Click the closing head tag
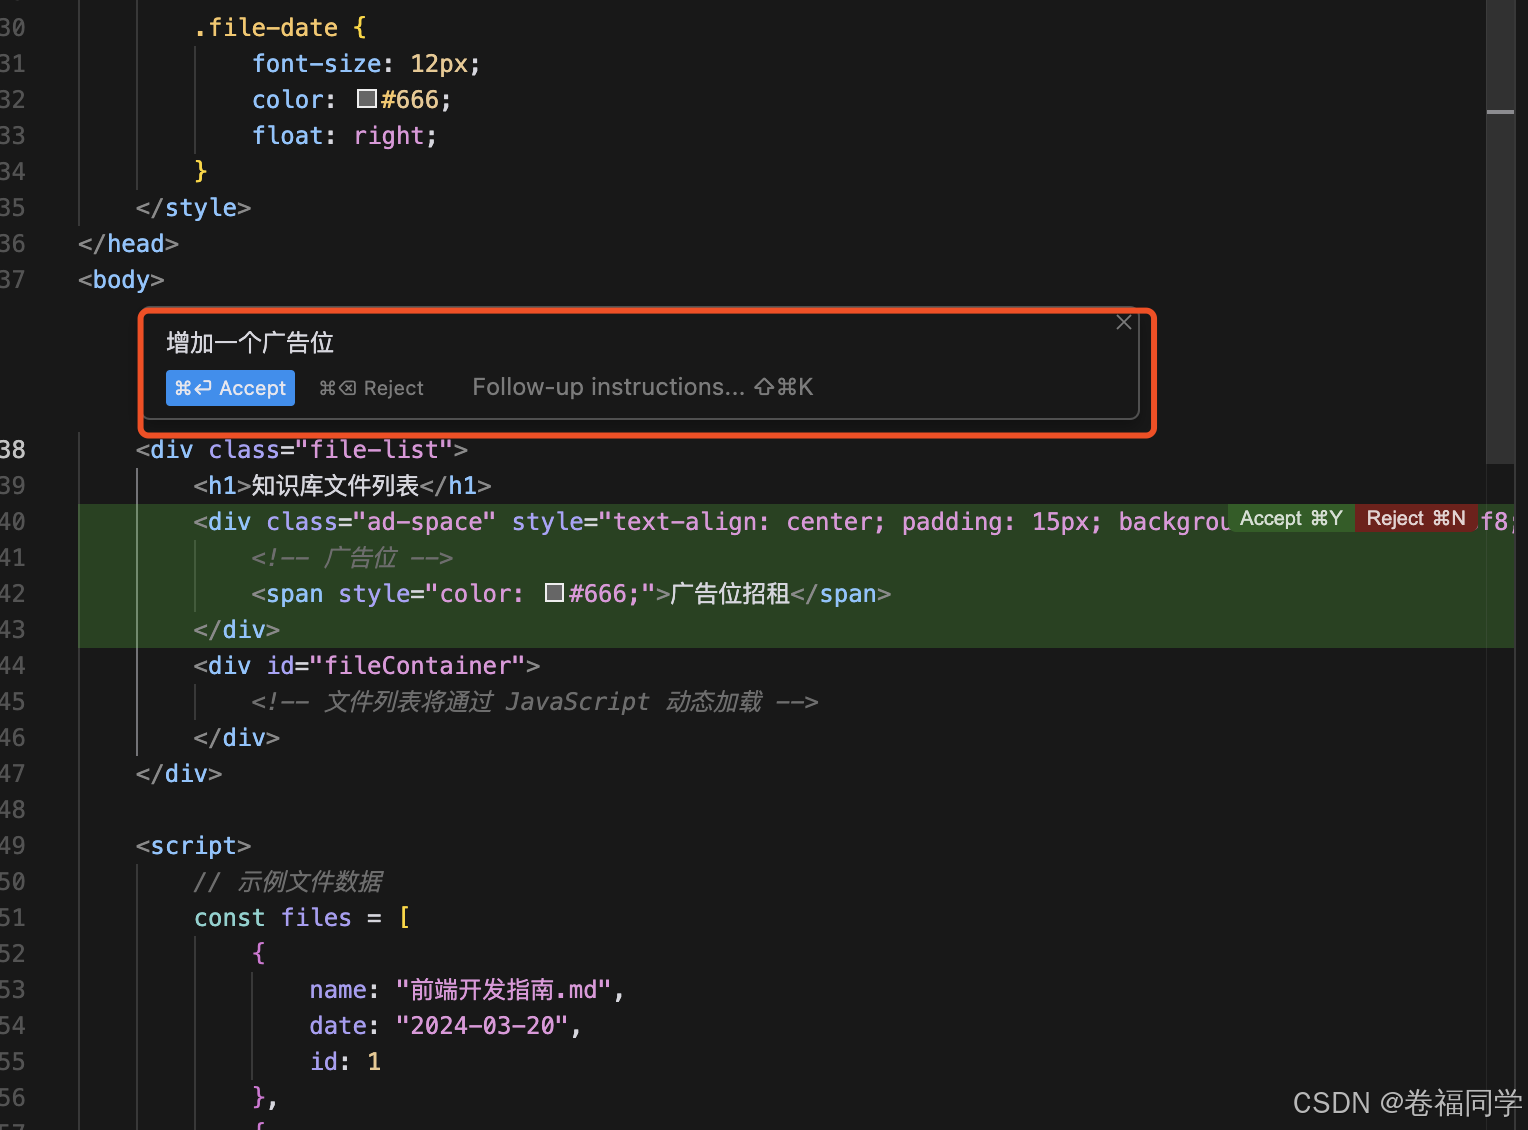This screenshot has height=1130, width=1528. point(128,244)
